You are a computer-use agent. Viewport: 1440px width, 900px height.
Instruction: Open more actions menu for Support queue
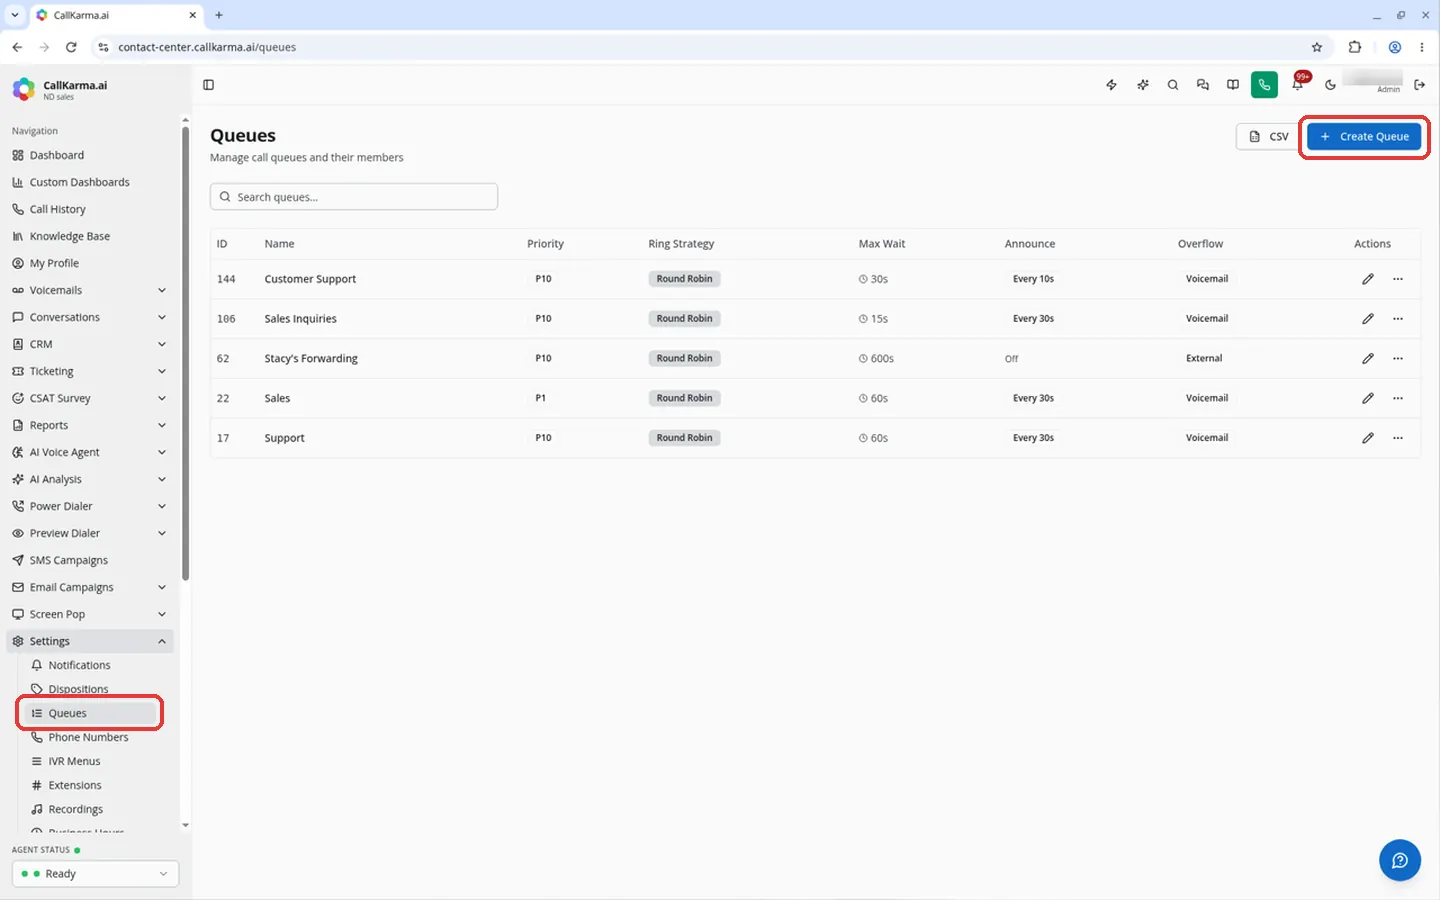click(x=1398, y=438)
